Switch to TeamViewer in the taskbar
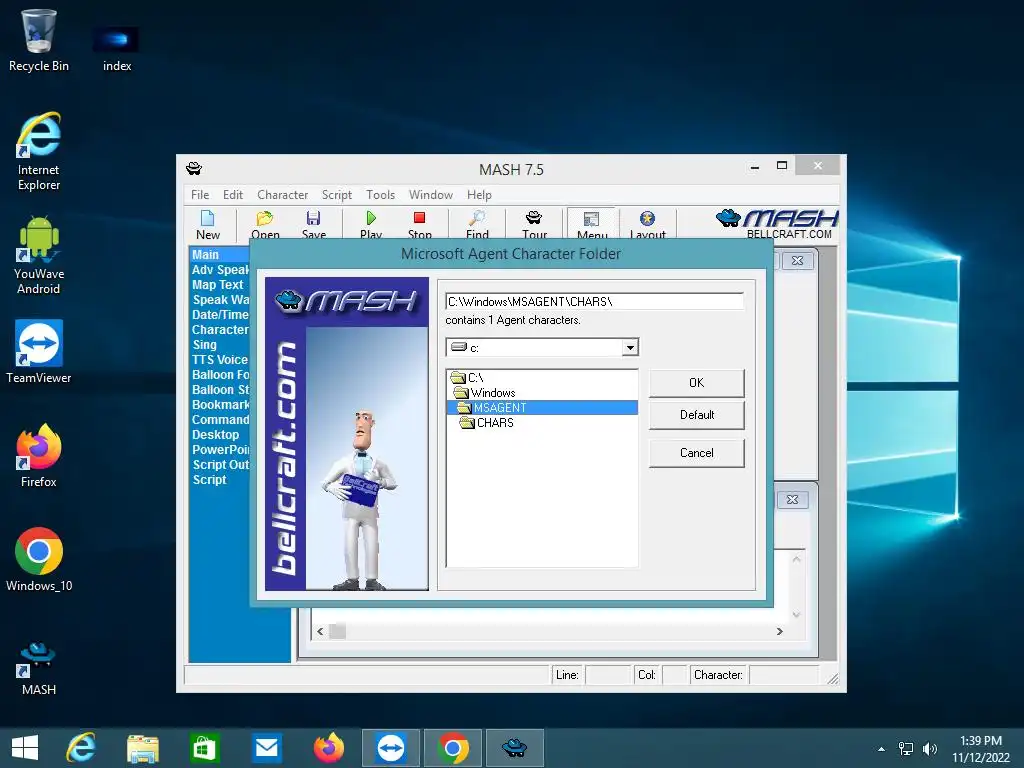Image resolution: width=1024 pixels, height=768 pixels. (x=391, y=748)
